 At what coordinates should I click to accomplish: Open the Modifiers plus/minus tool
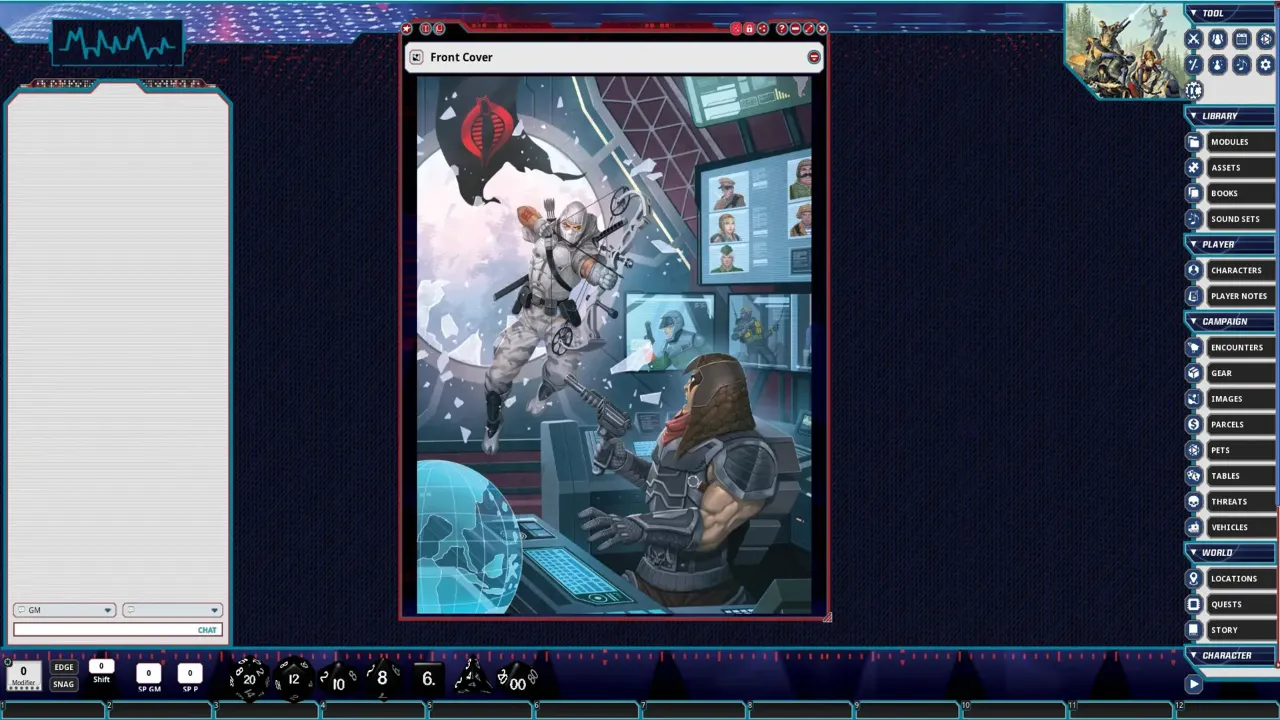pos(1193,64)
